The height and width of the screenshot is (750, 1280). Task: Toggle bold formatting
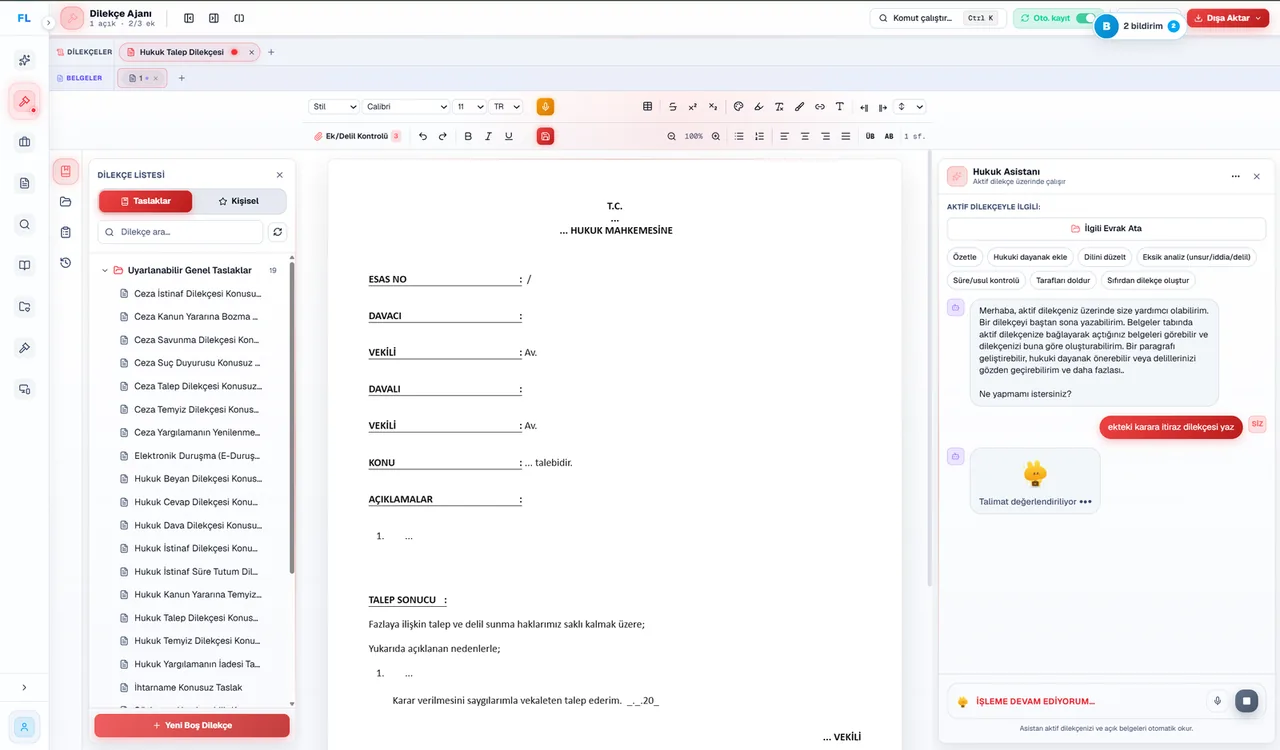(468, 136)
